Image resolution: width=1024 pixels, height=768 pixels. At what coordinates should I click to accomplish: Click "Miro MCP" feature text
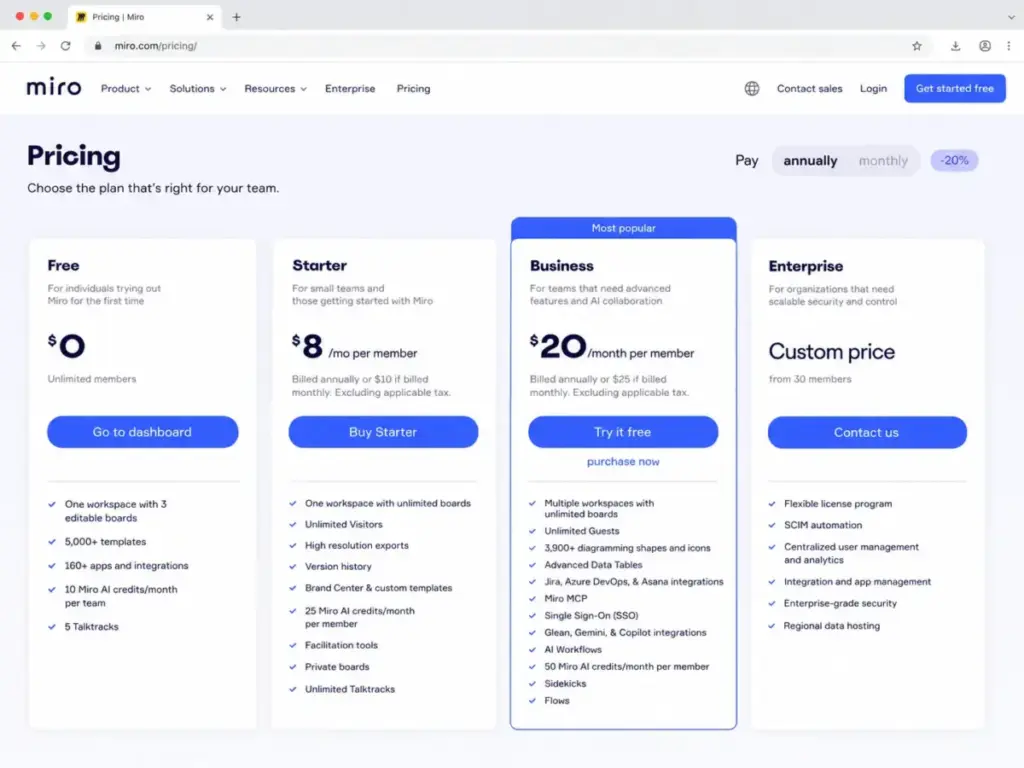[566, 598]
